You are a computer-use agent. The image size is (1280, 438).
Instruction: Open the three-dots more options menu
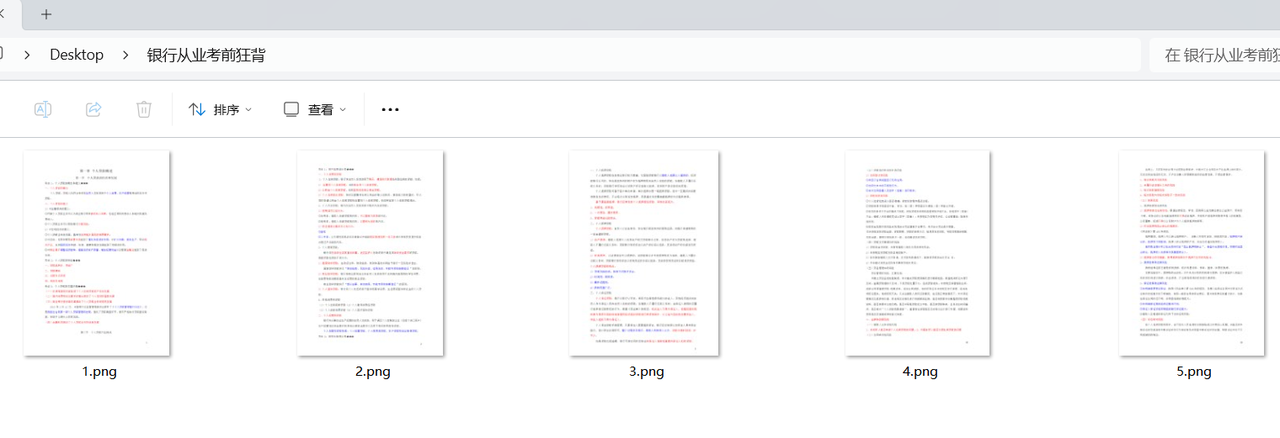[x=390, y=109]
